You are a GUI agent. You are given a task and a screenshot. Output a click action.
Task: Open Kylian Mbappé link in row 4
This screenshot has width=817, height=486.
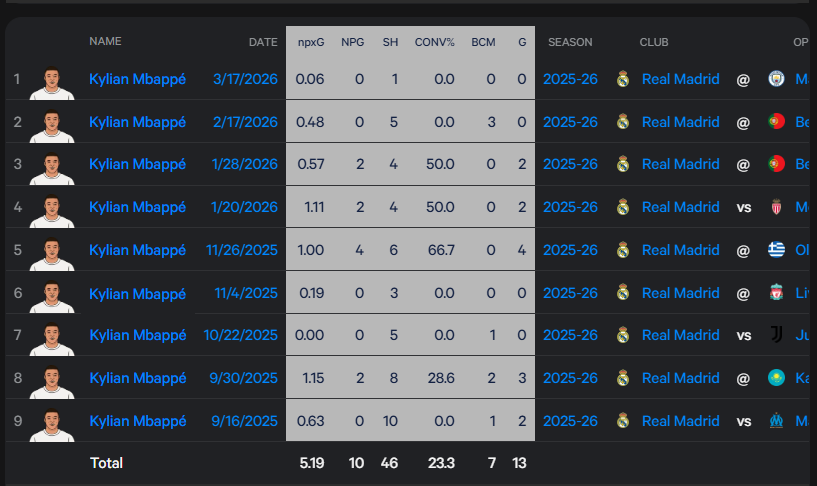[138, 207]
